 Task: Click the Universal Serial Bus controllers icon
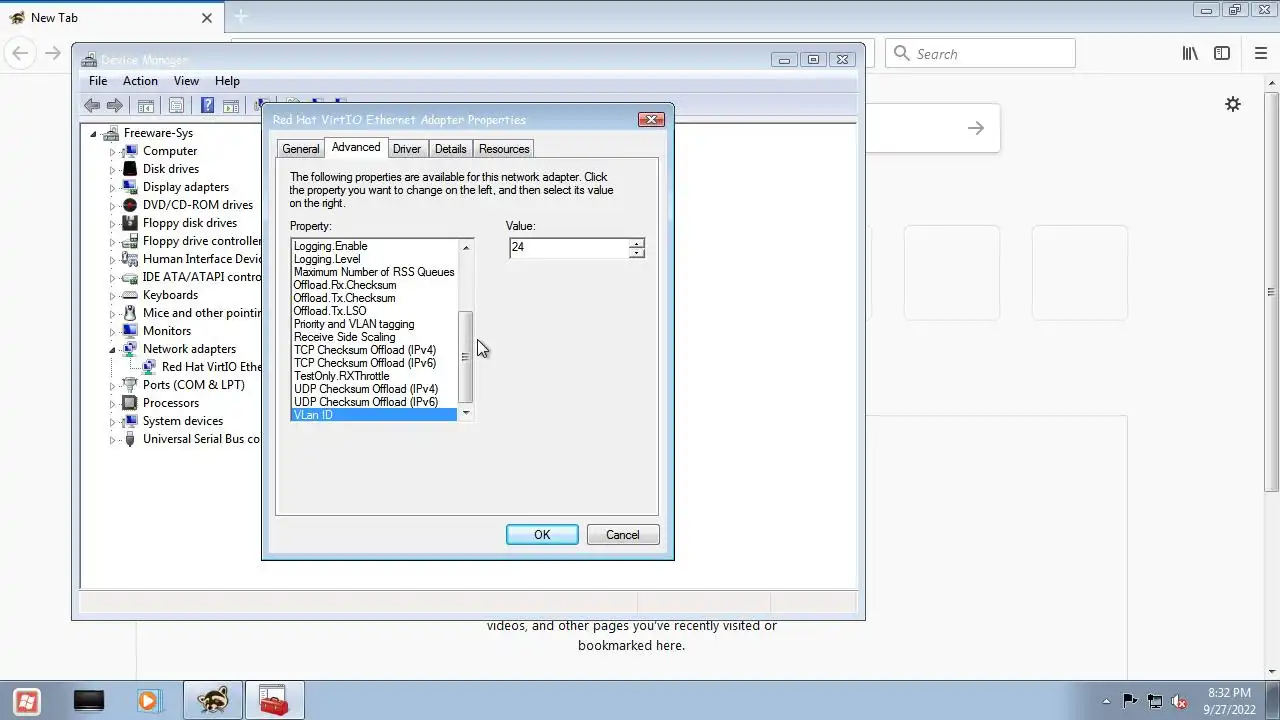click(x=129, y=439)
